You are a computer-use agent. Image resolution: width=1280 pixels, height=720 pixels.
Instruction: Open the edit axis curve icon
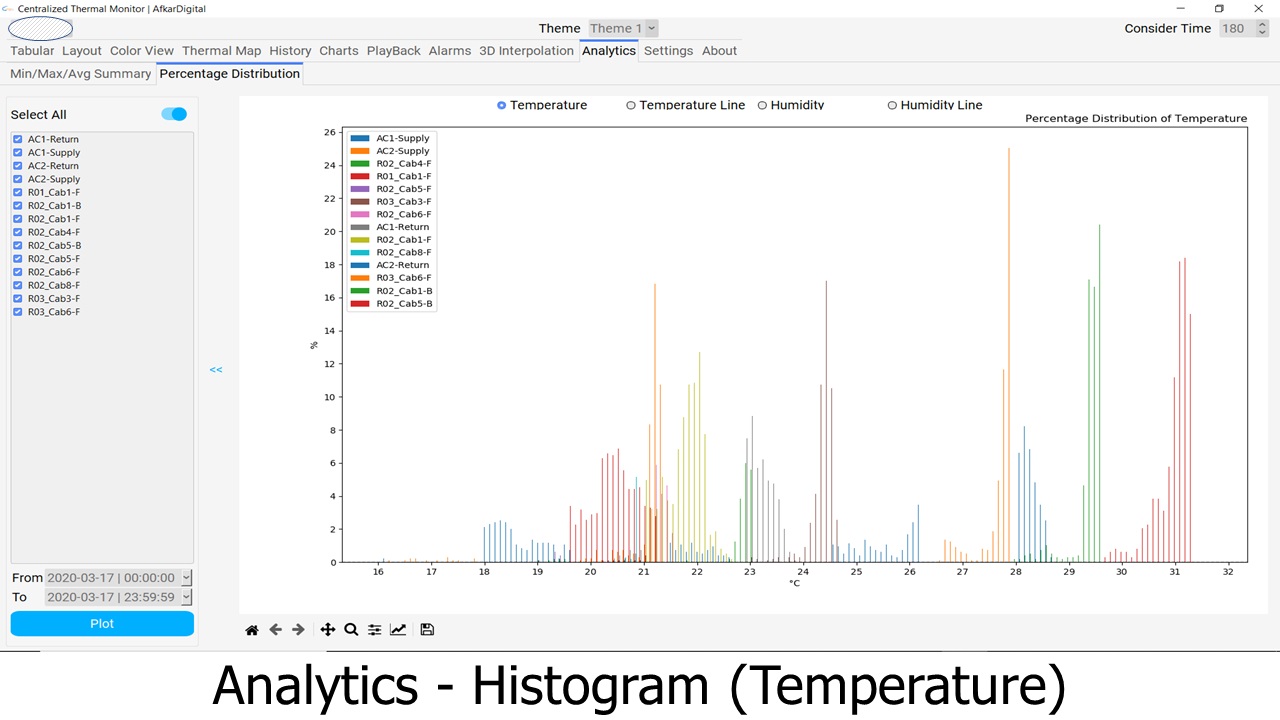point(398,630)
